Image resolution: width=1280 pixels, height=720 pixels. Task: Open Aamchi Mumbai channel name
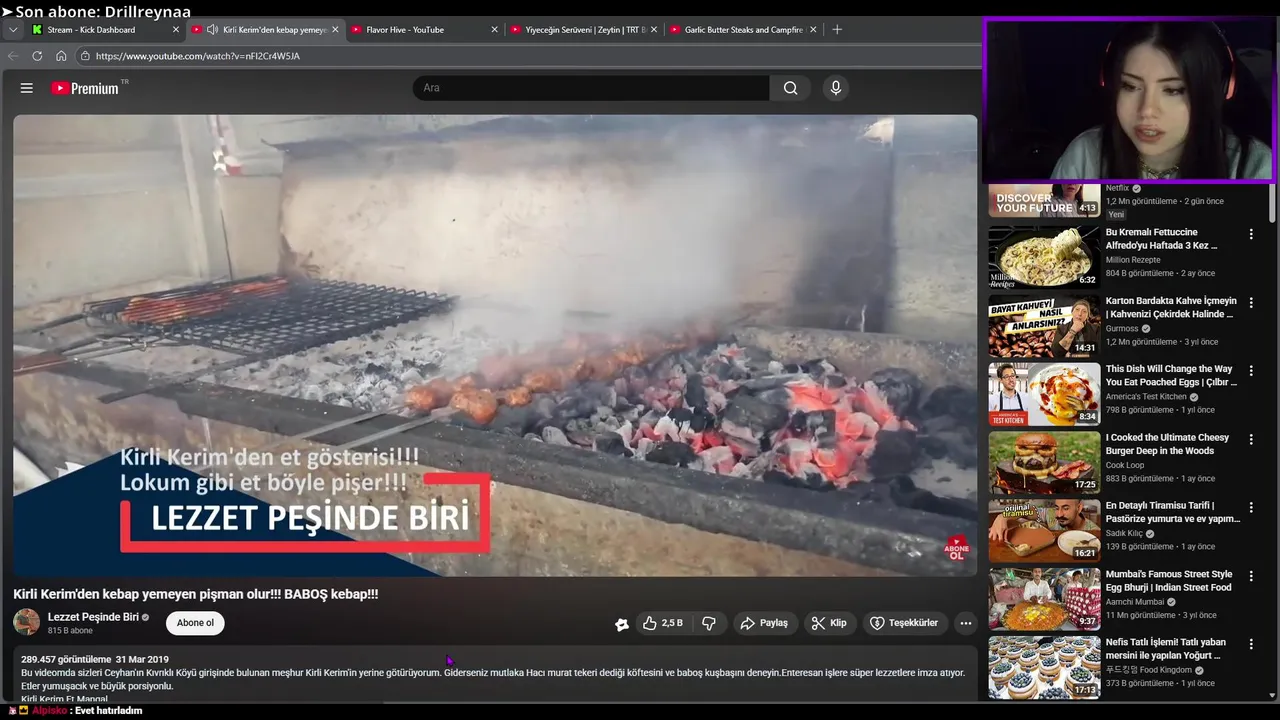pyautogui.click(x=1135, y=602)
